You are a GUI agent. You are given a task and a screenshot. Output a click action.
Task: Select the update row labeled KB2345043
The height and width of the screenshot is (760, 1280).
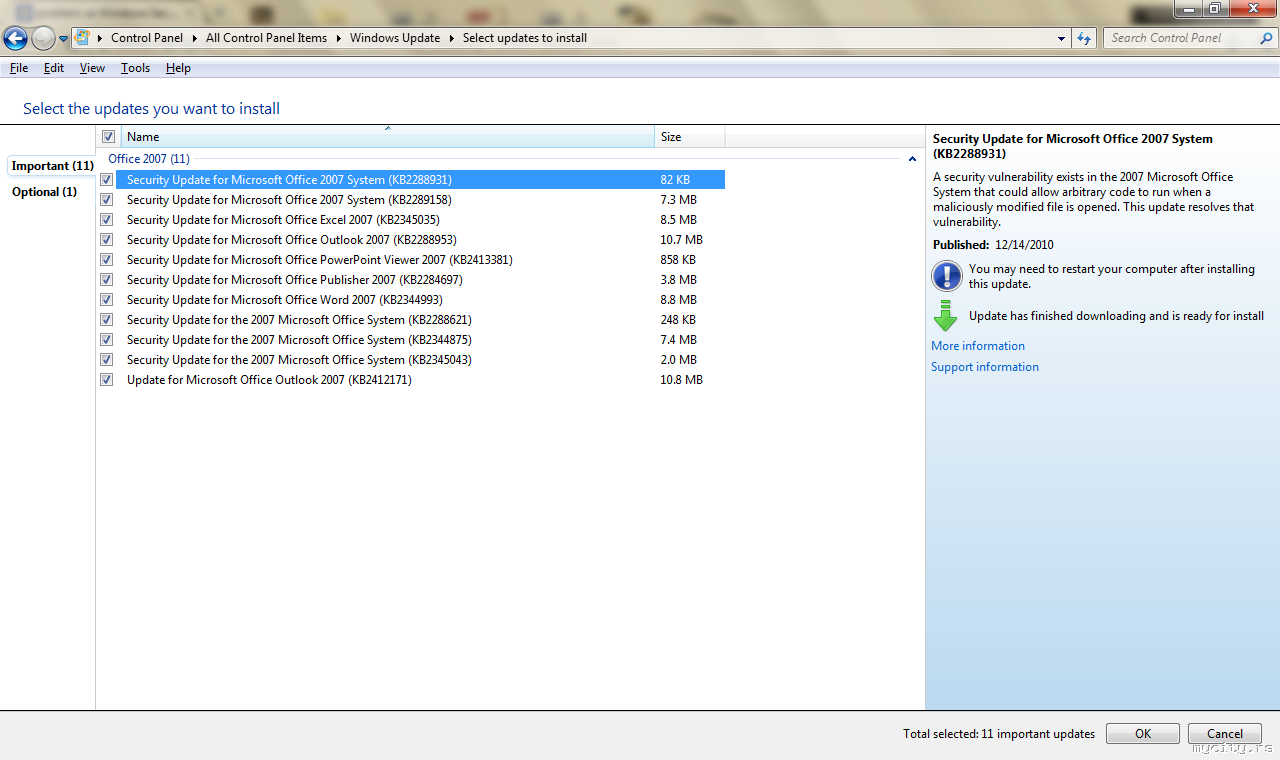[x=420, y=360]
